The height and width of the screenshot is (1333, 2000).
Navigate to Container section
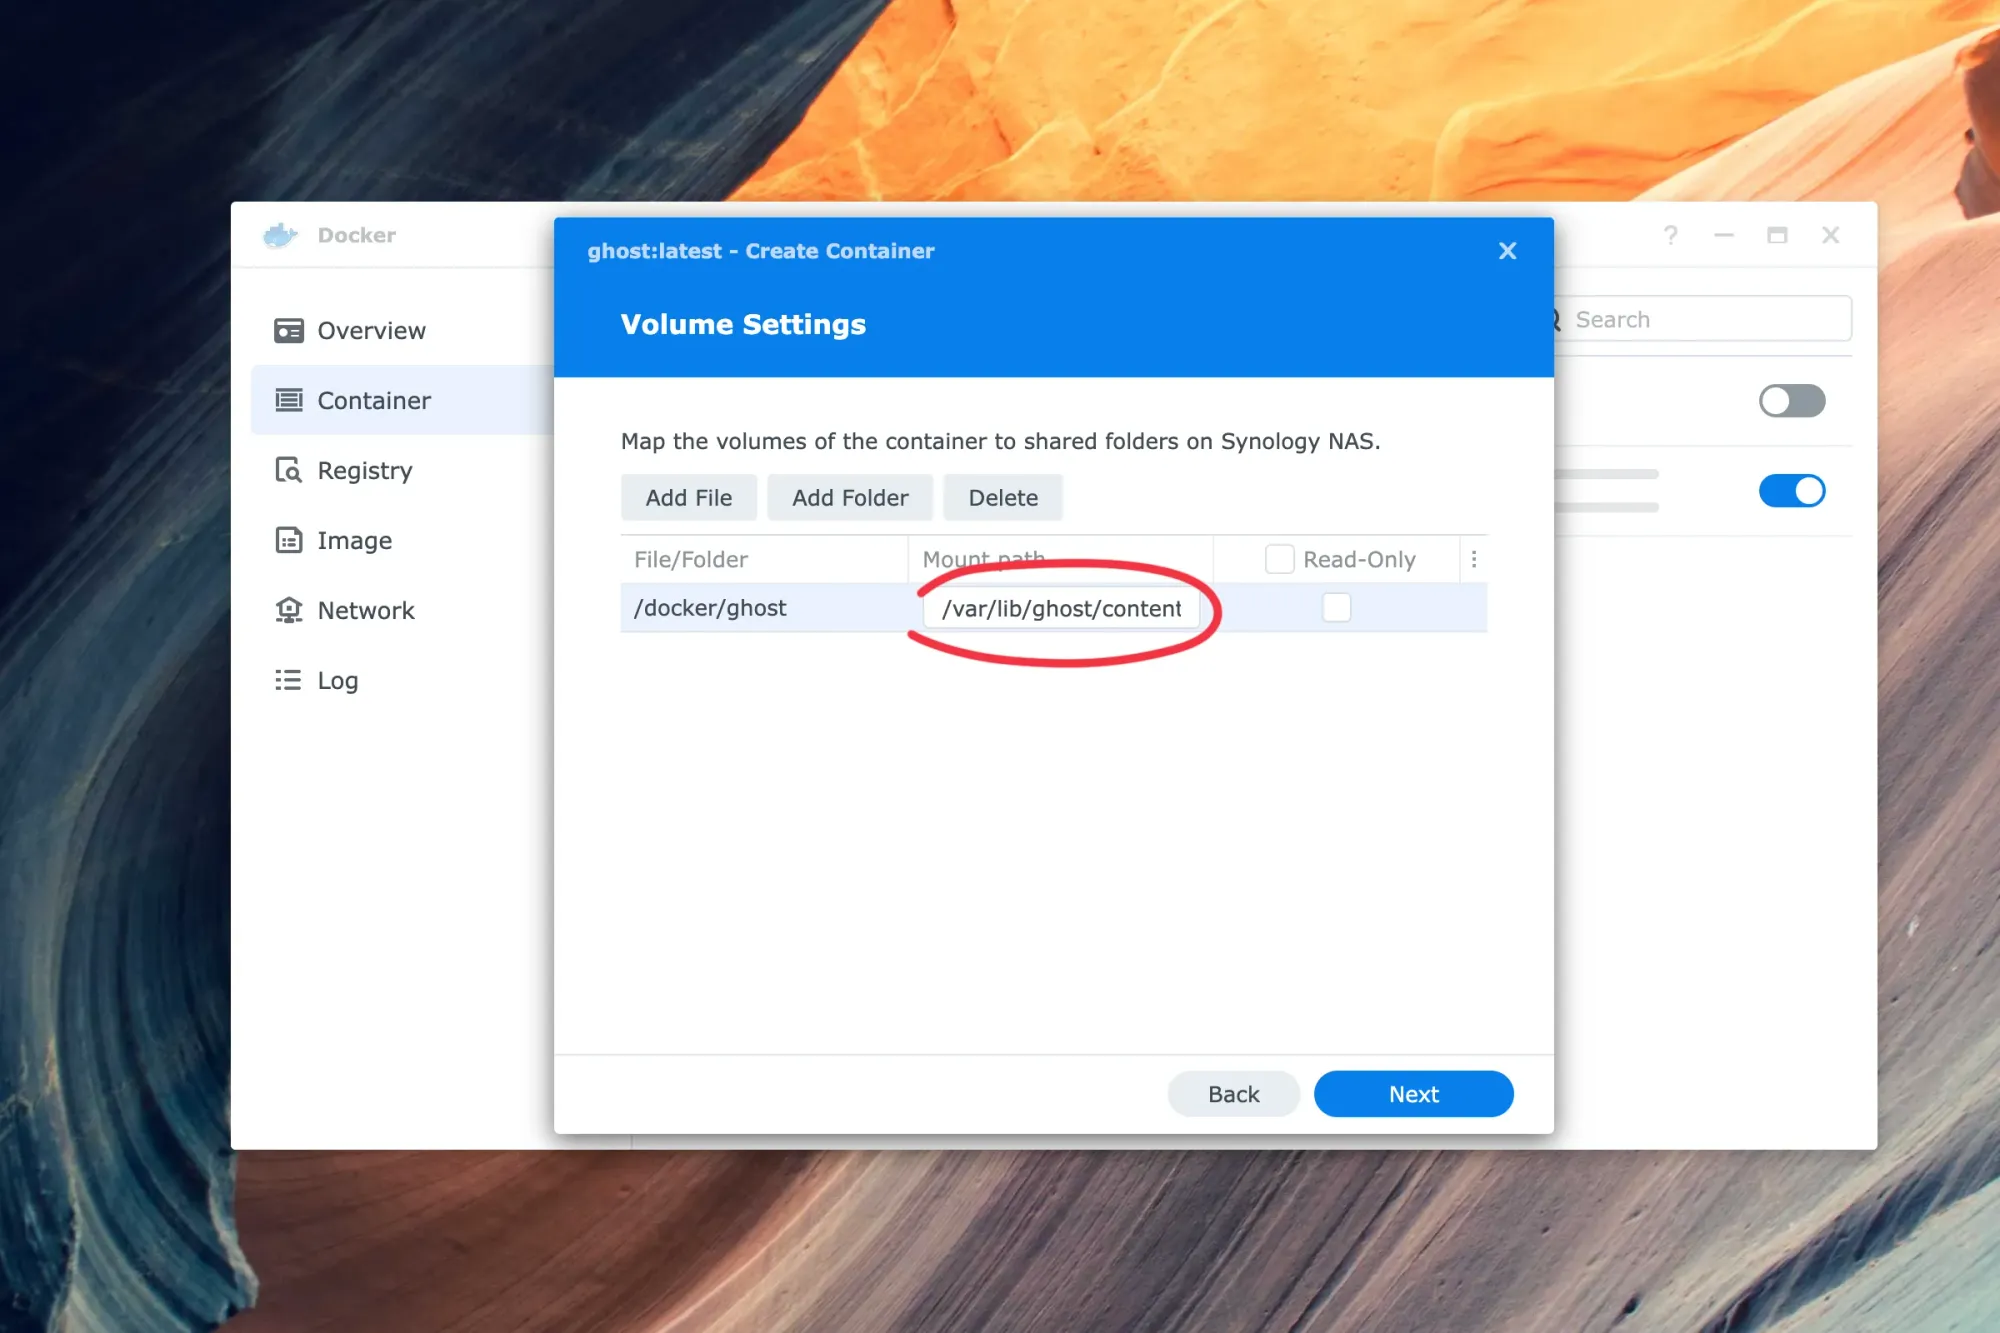376,399
